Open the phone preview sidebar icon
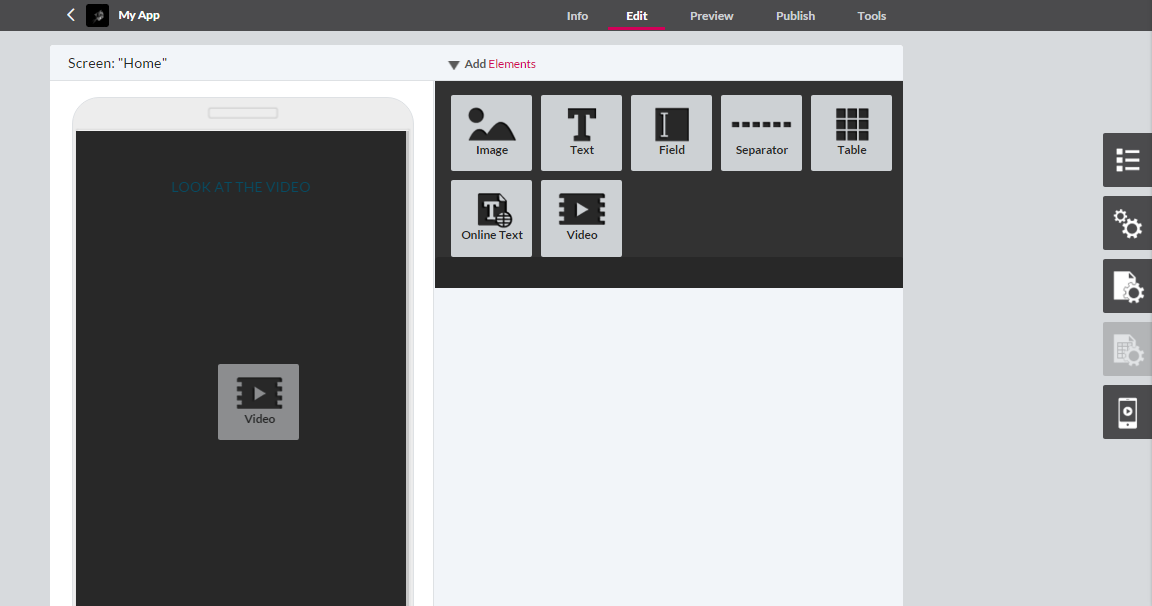The image size is (1152, 606). tap(1127, 412)
